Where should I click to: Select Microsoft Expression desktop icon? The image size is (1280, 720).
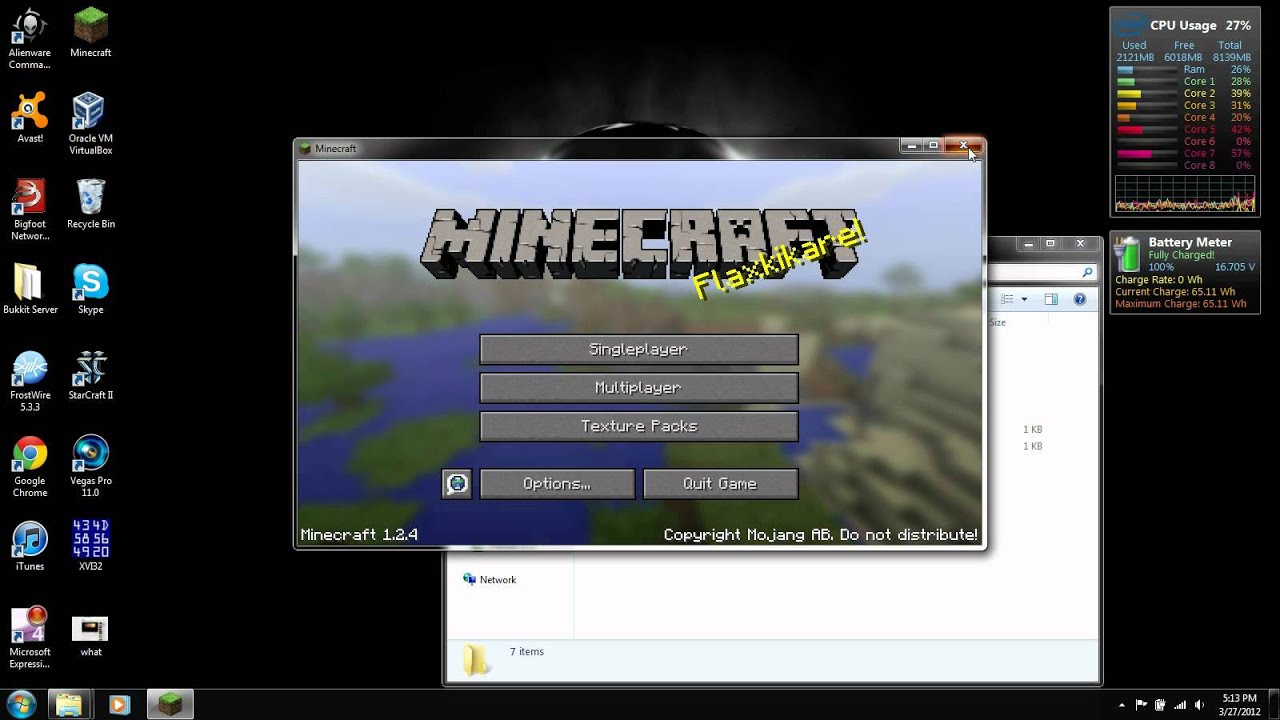click(30, 638)
